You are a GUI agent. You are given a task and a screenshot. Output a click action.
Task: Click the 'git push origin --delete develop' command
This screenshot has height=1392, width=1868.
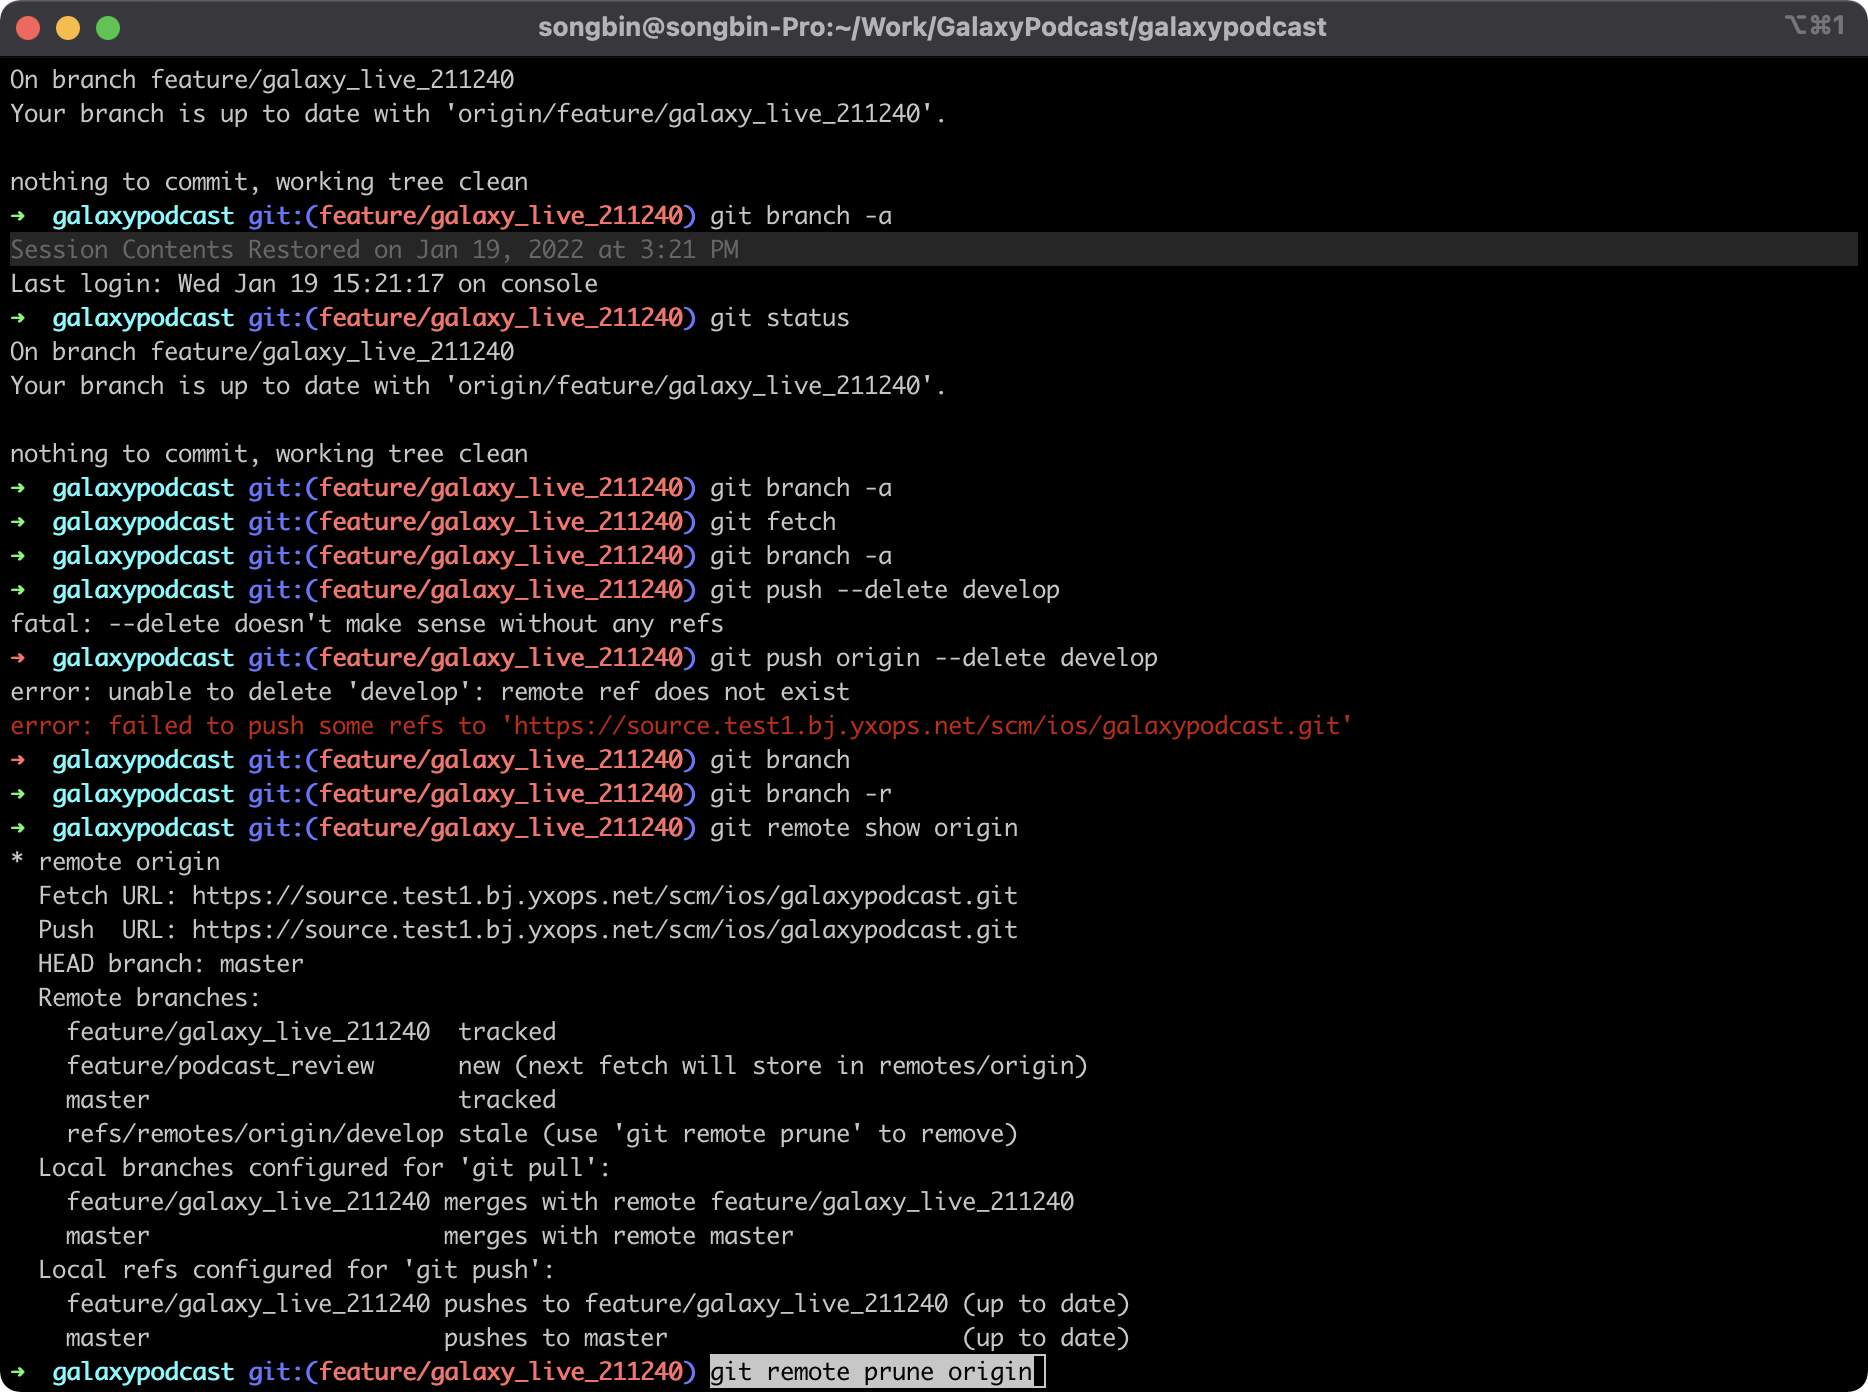pyautogui.click(x=934, y=658)
